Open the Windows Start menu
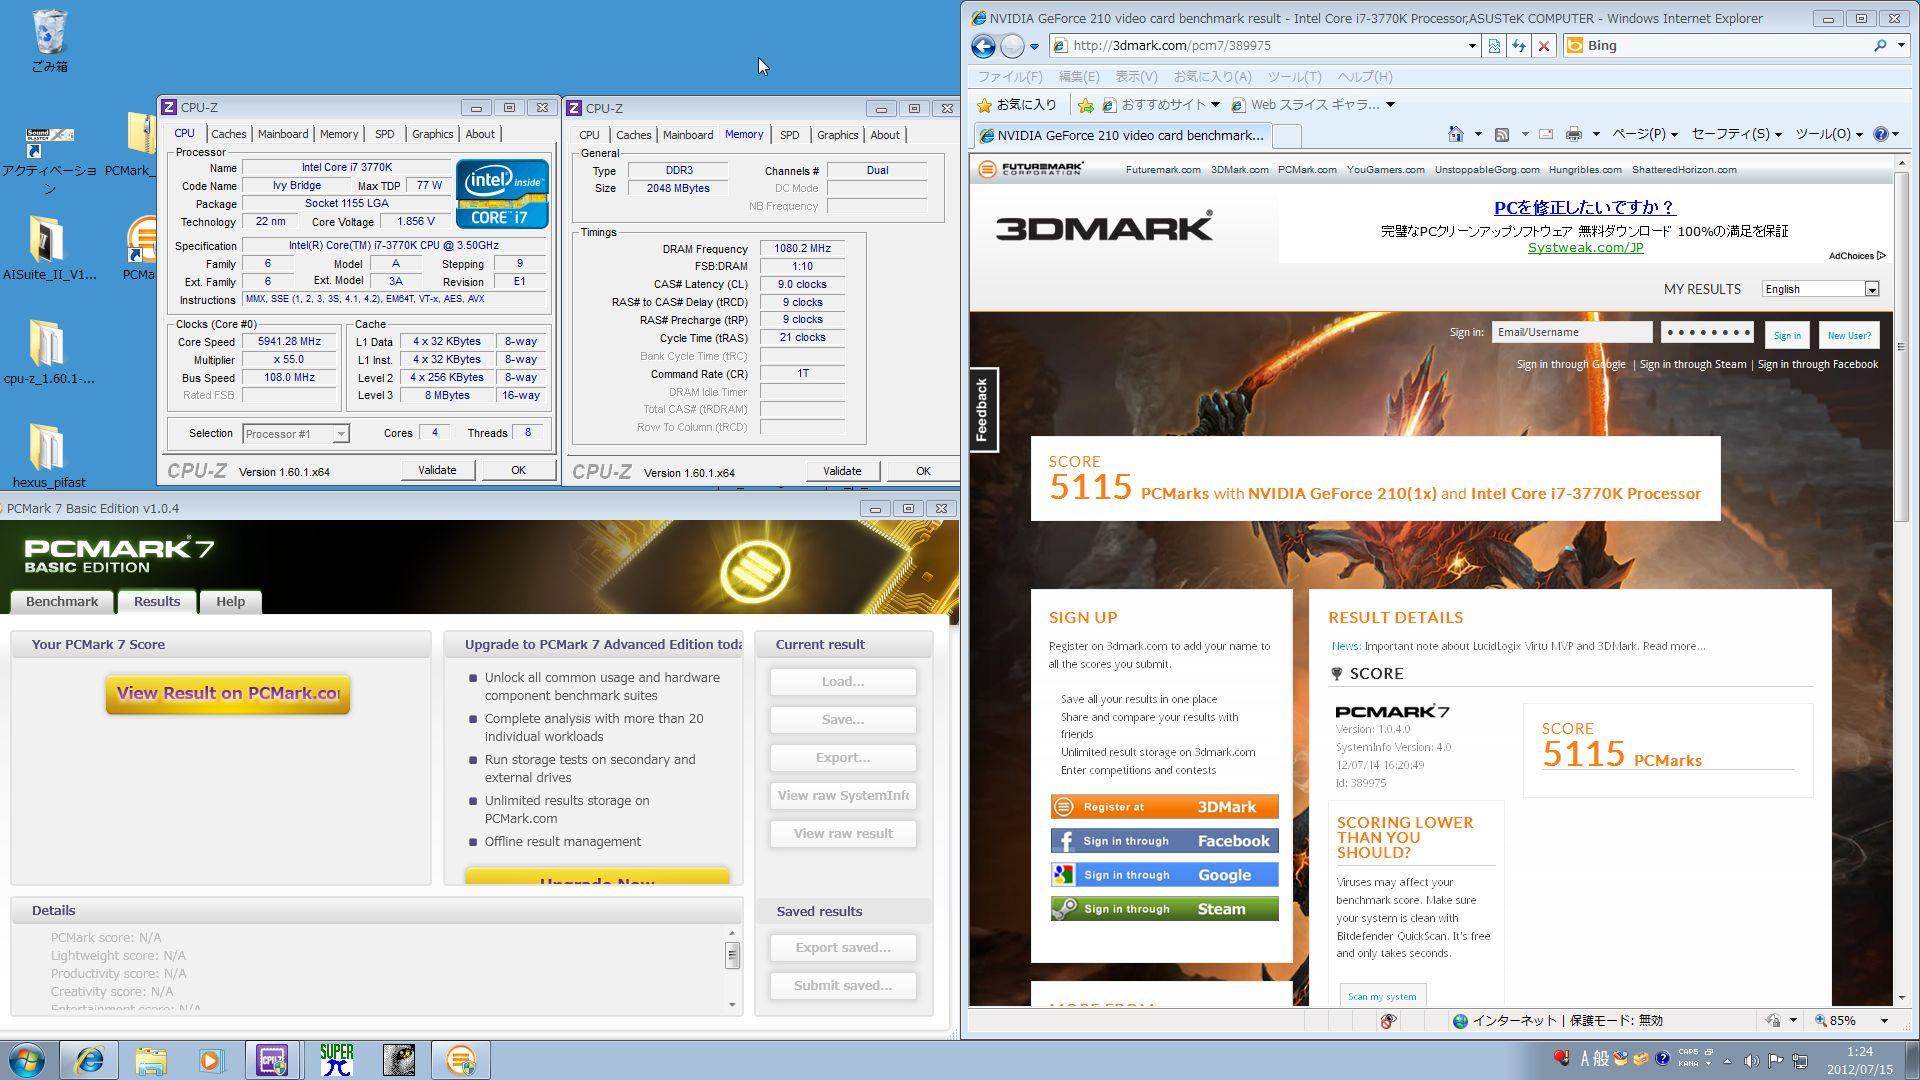 click(26, 1060)
